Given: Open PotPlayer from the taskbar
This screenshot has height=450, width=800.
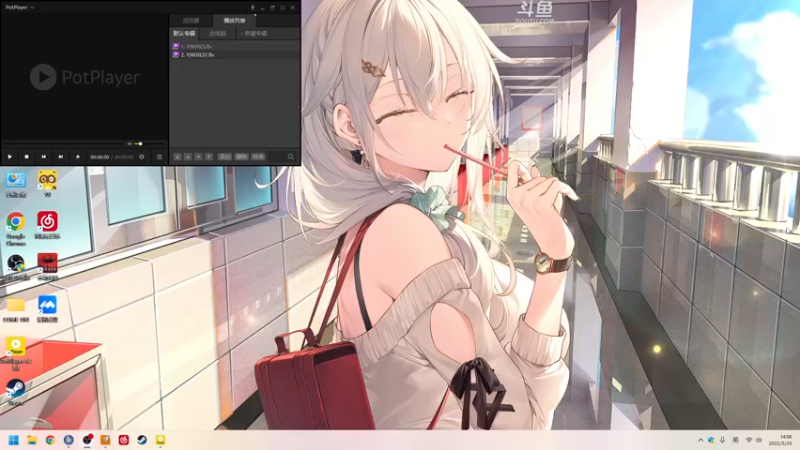Looking at the screenshot, I should pos(160,440).
